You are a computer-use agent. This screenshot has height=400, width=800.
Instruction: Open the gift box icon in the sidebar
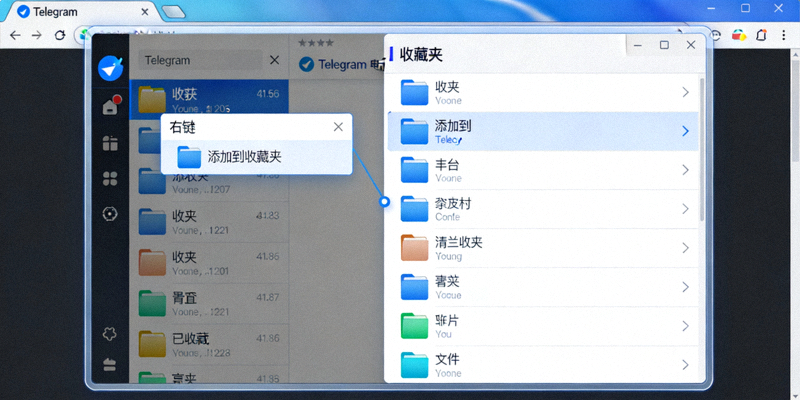[x=110, y=143]
